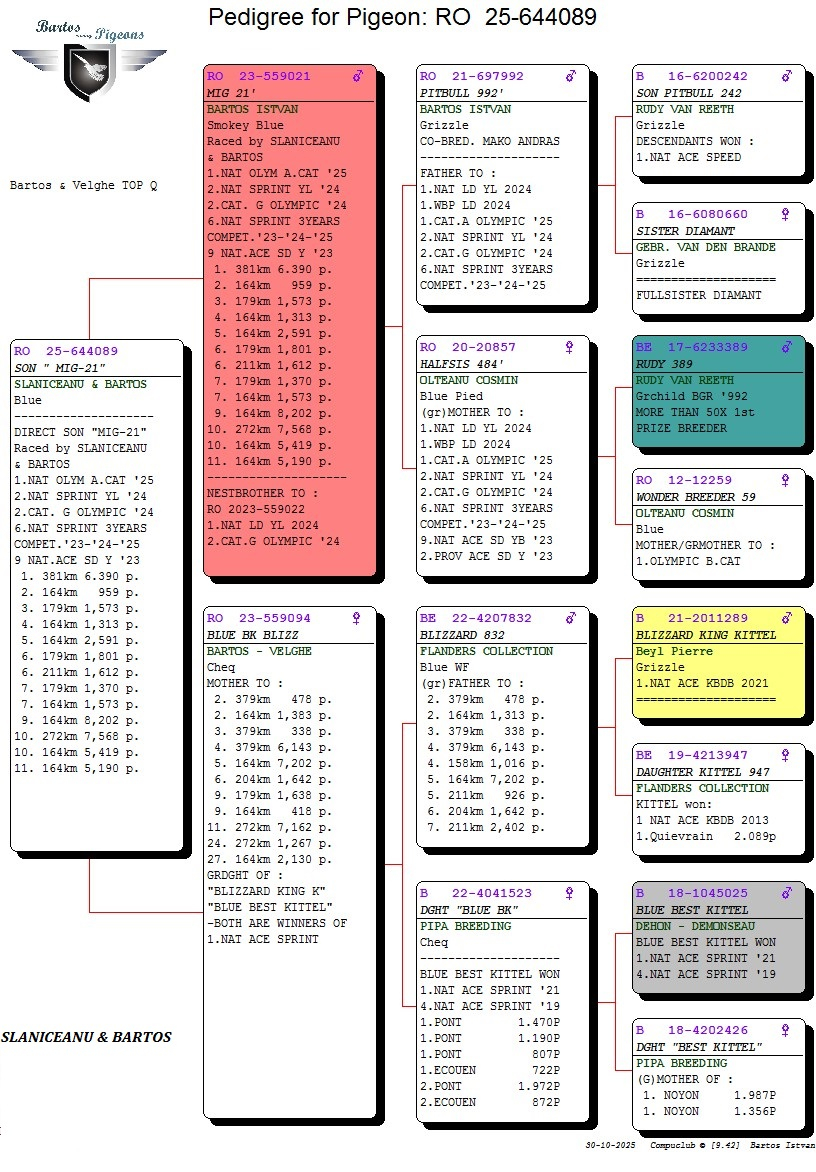Select the WONDER BREEDER 59 card
Screen dimensions: 816x1172
pos(718,524)
